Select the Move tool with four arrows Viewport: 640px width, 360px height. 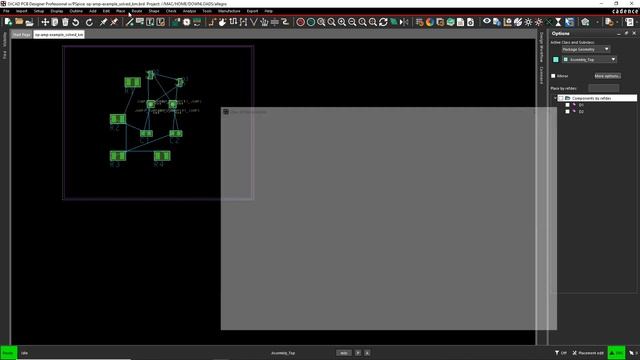[45, 22]
